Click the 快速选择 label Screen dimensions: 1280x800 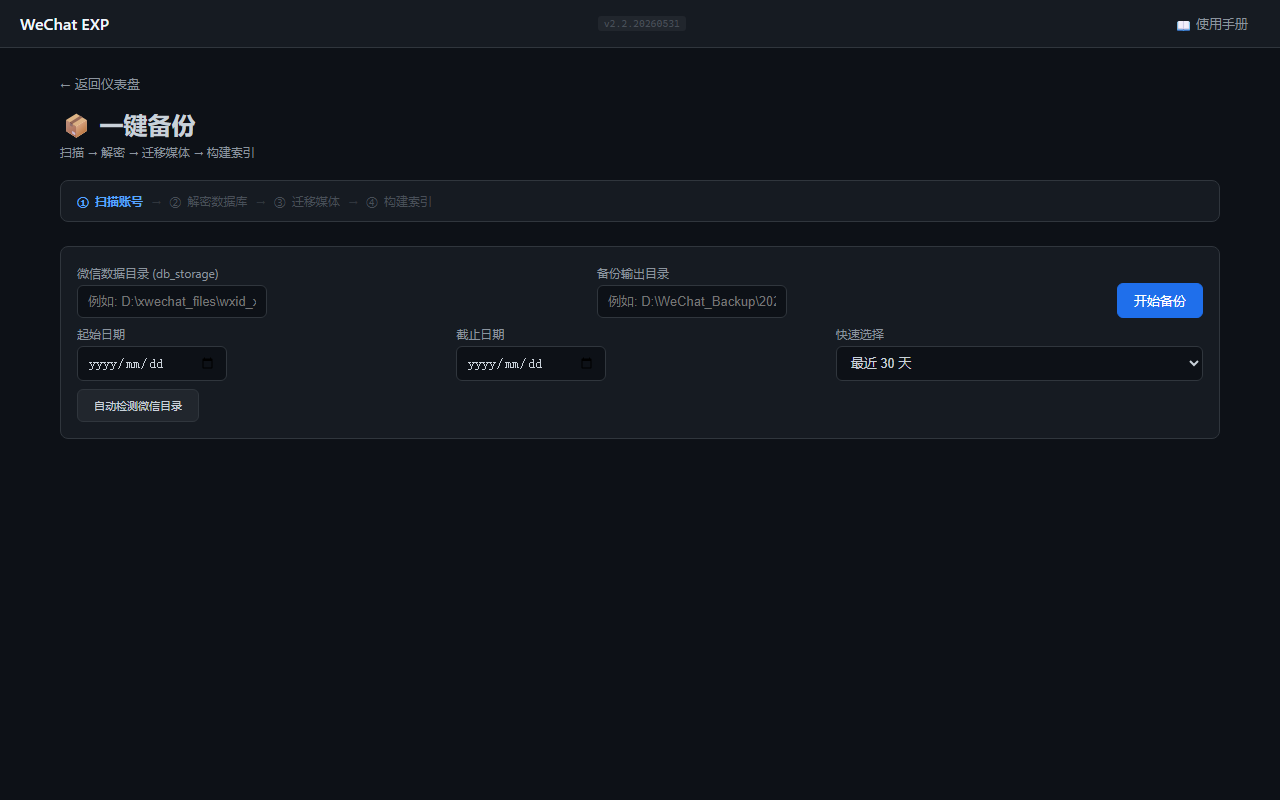pyautogui.click(x=860, y=334)
